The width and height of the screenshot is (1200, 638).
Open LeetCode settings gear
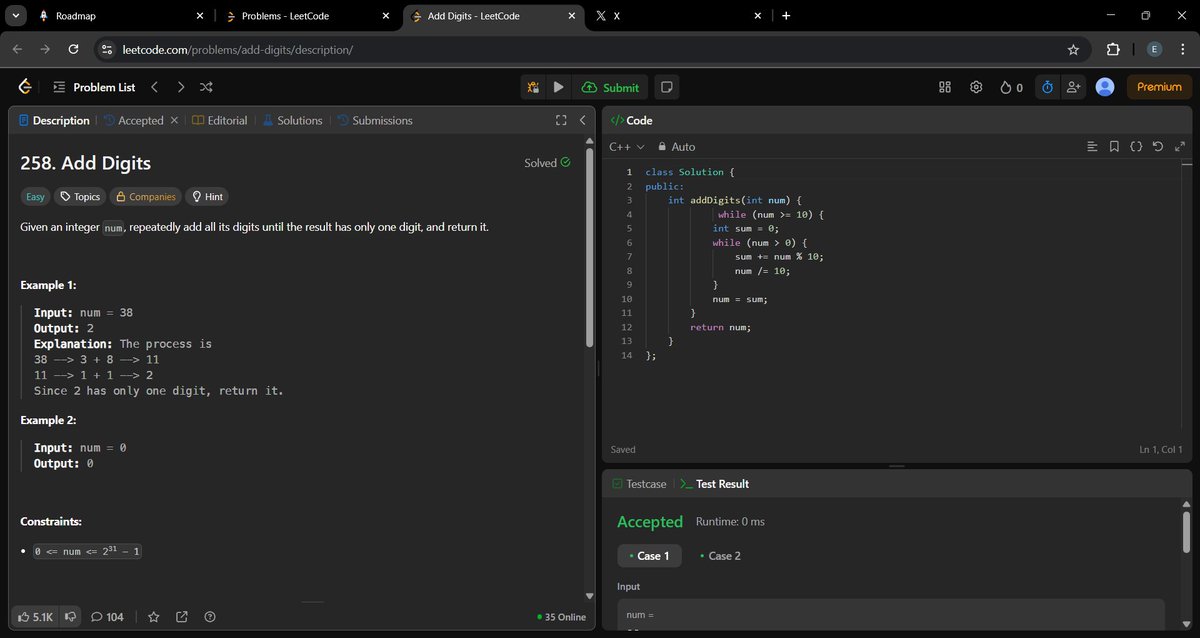click(976, 87)
